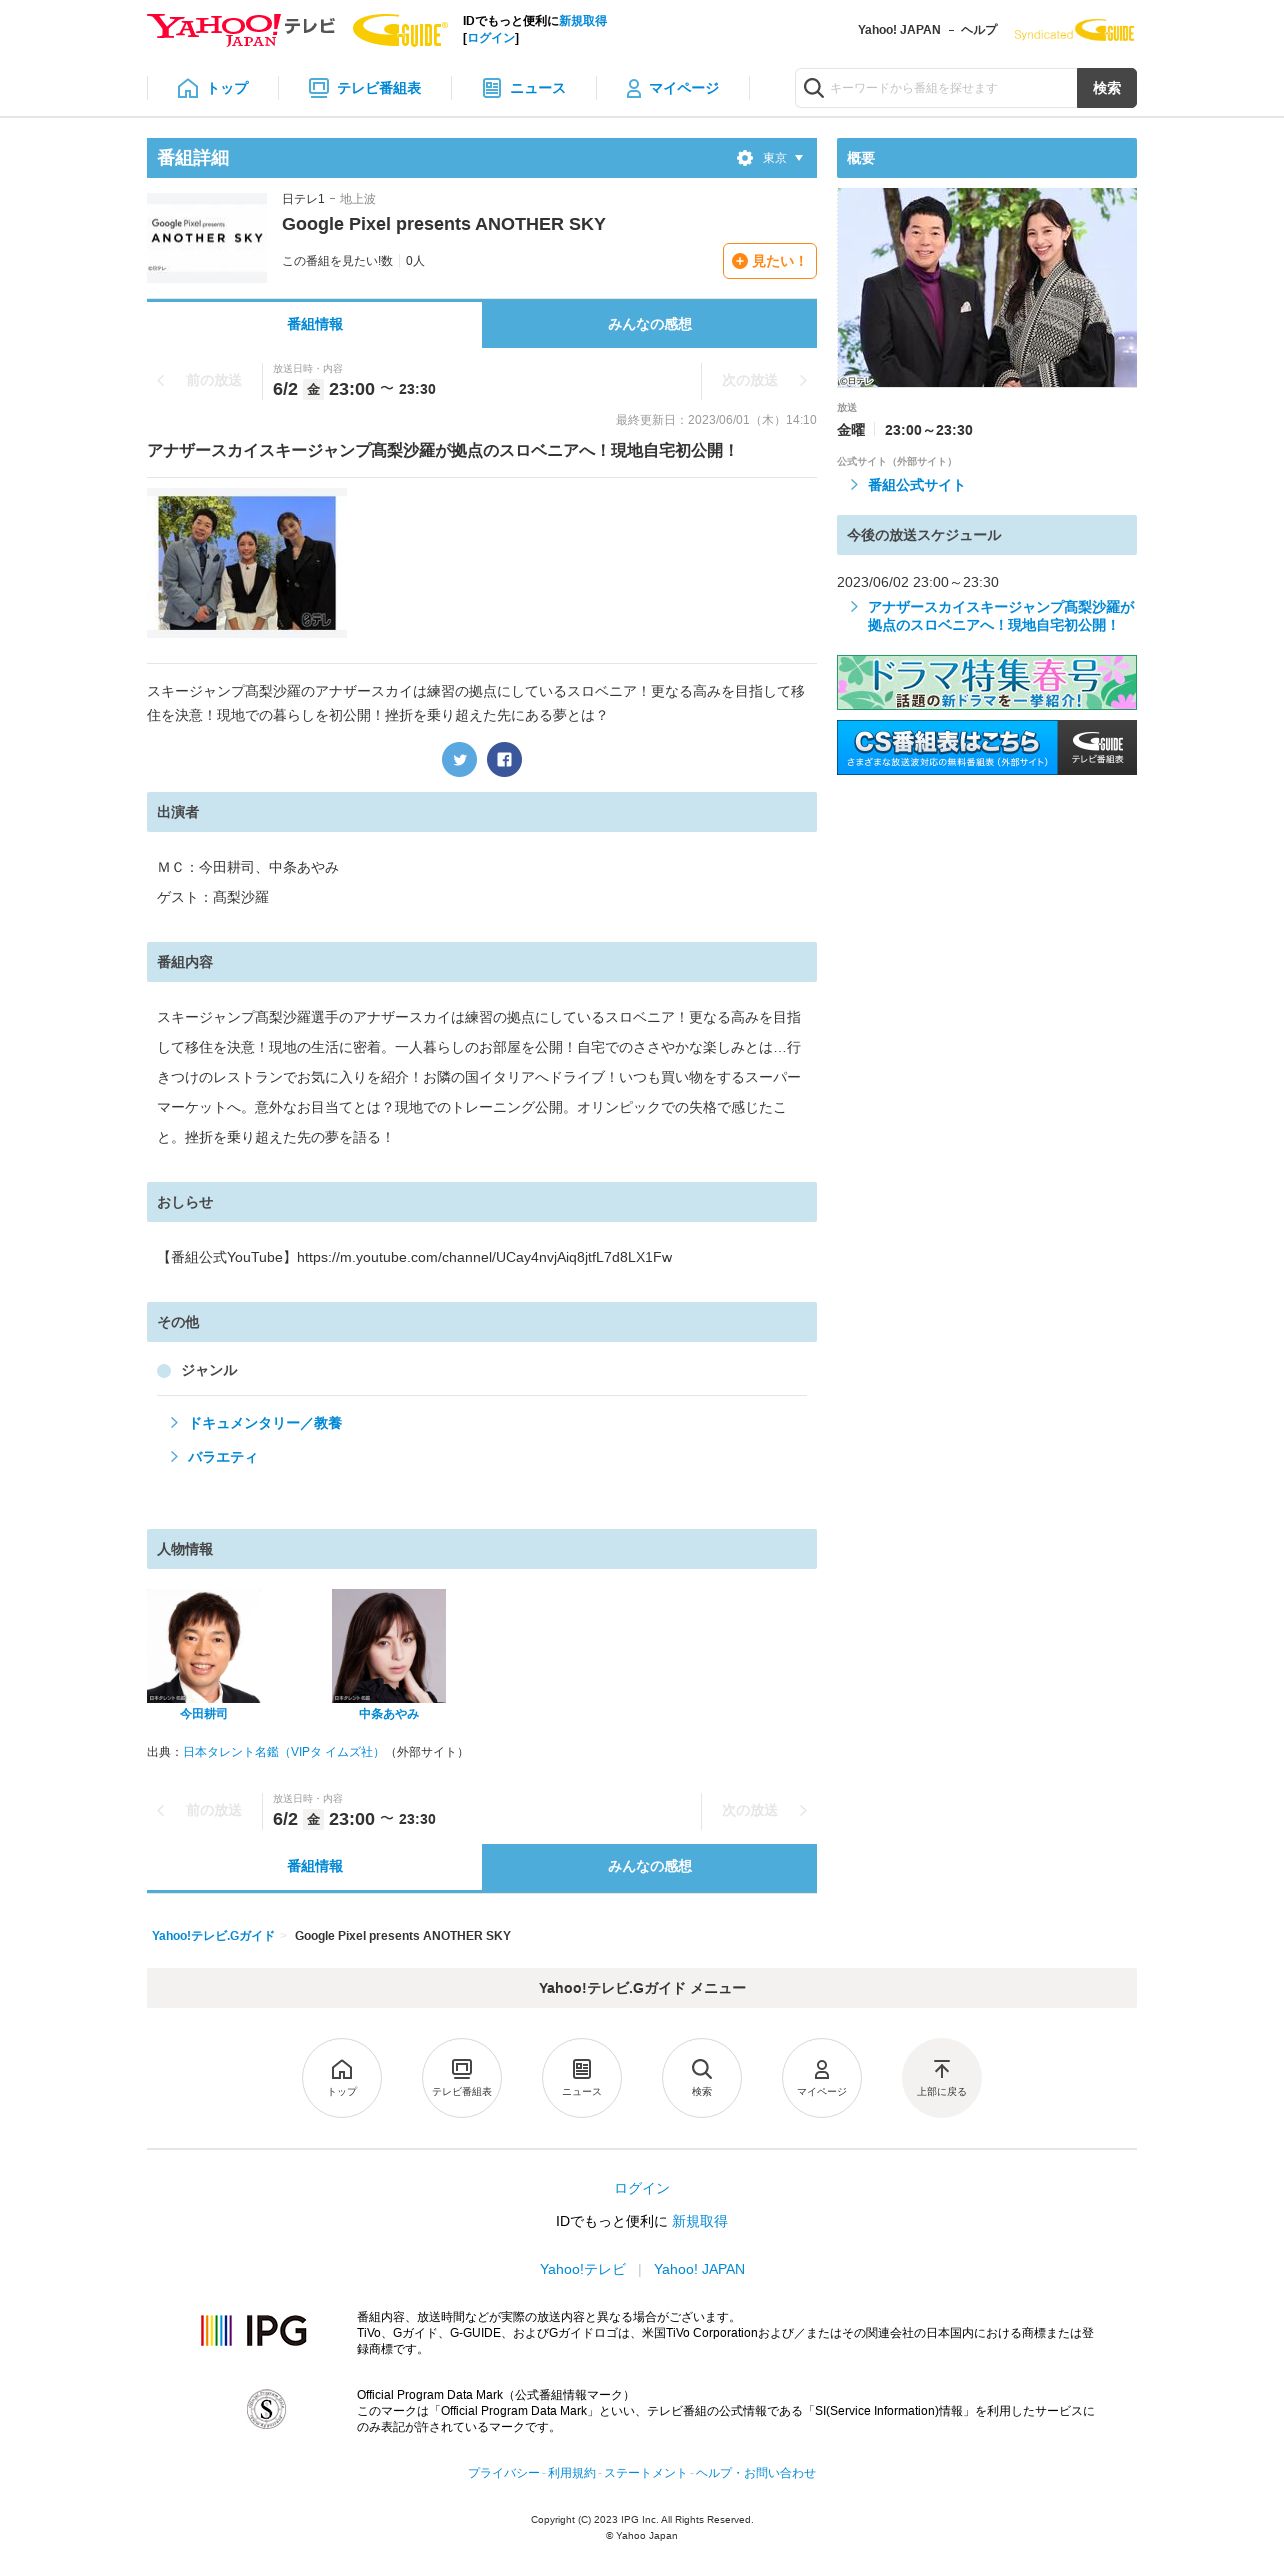
Task: Click footer menu マイページ icon
Action: (x=822, y=2078)
